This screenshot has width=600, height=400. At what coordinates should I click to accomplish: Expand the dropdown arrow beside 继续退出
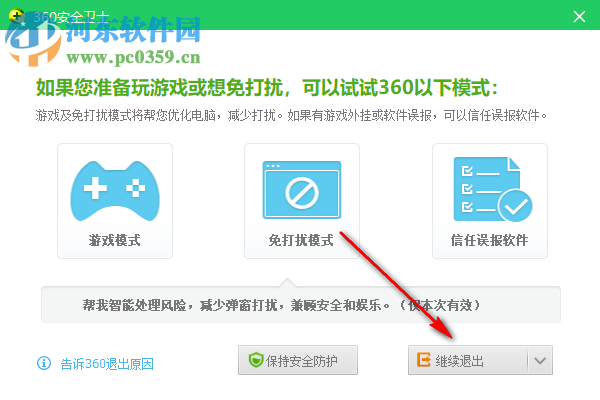point(540,360)
